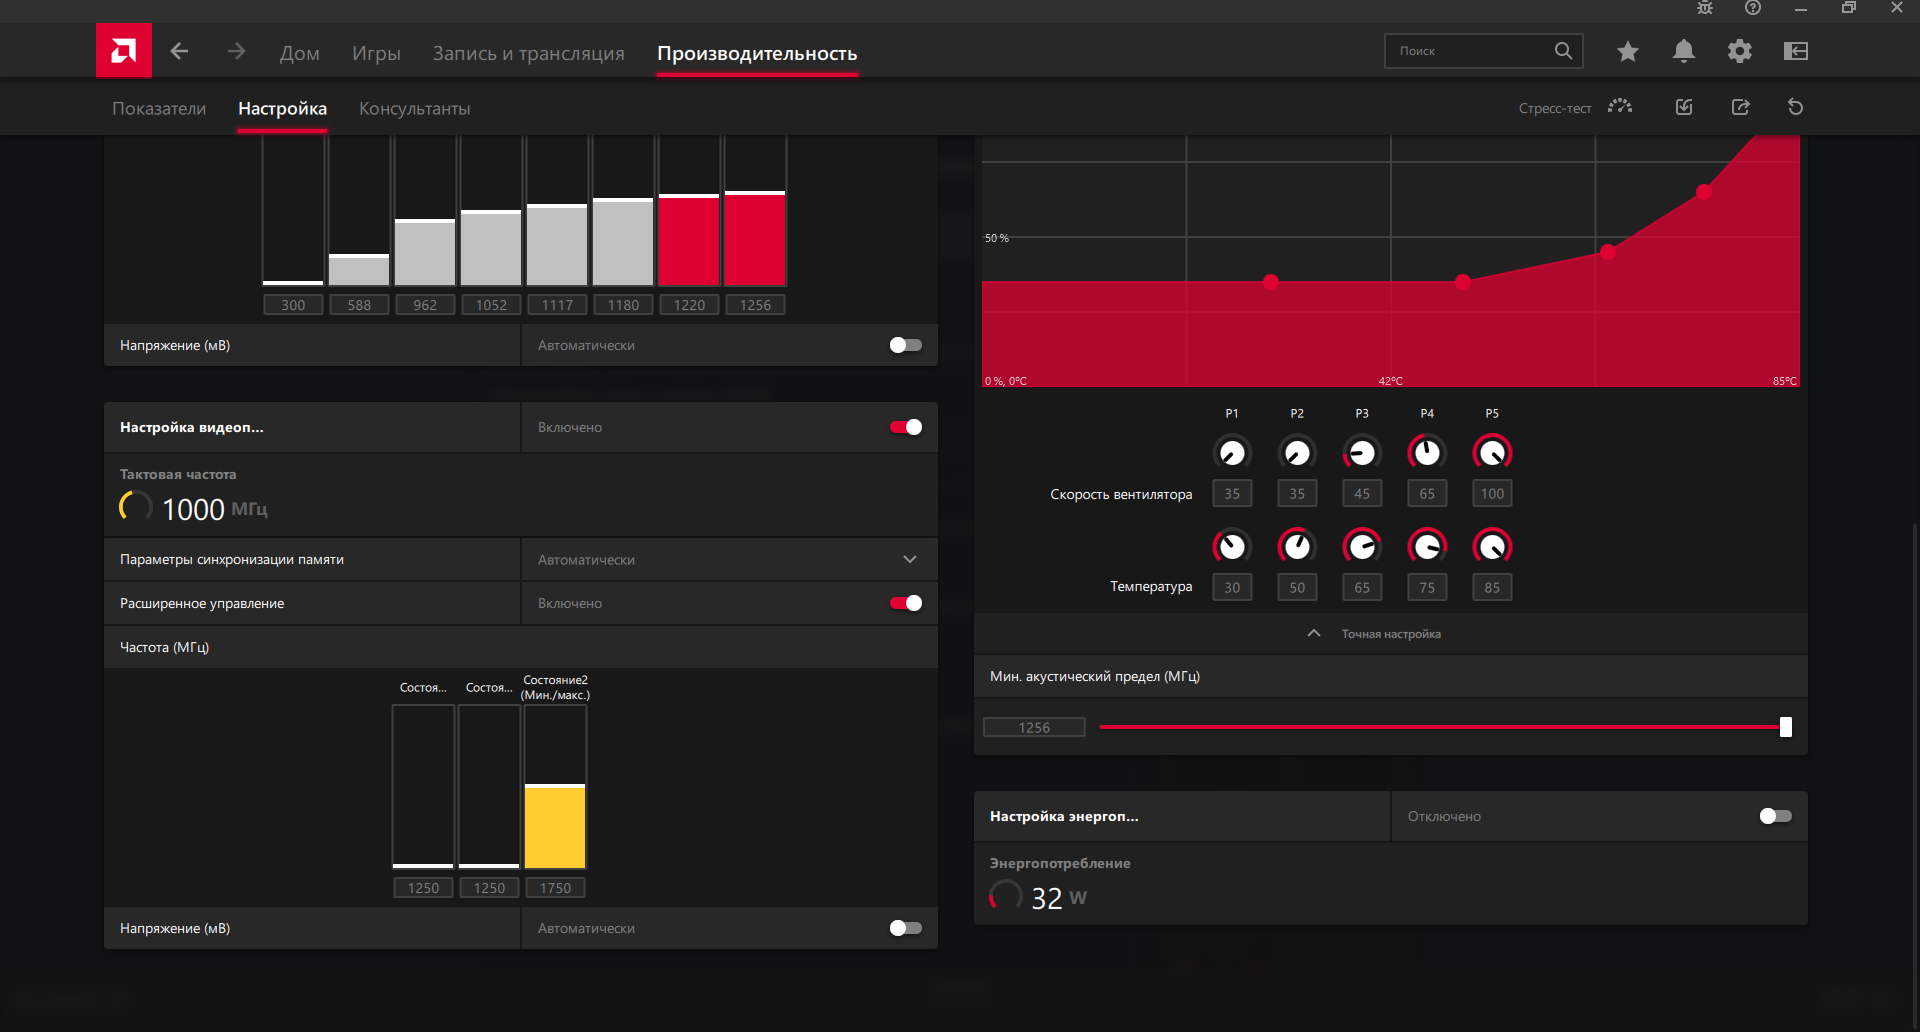Click Запись и трансляция in top navigation
Screen dimensions: 1920x1032
point(529,53)
